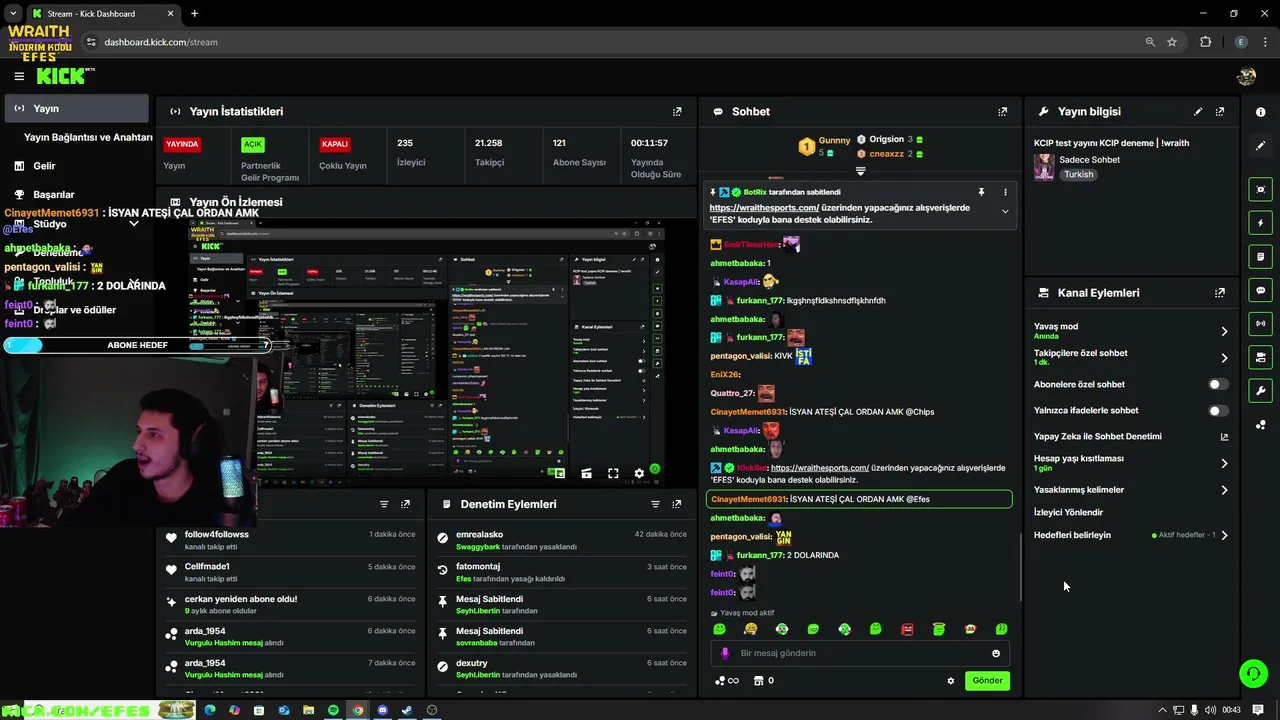Open options menu on pinned message
Image resolution: width=1280 pixels, height=720 pixels.
click(1005, 192)
